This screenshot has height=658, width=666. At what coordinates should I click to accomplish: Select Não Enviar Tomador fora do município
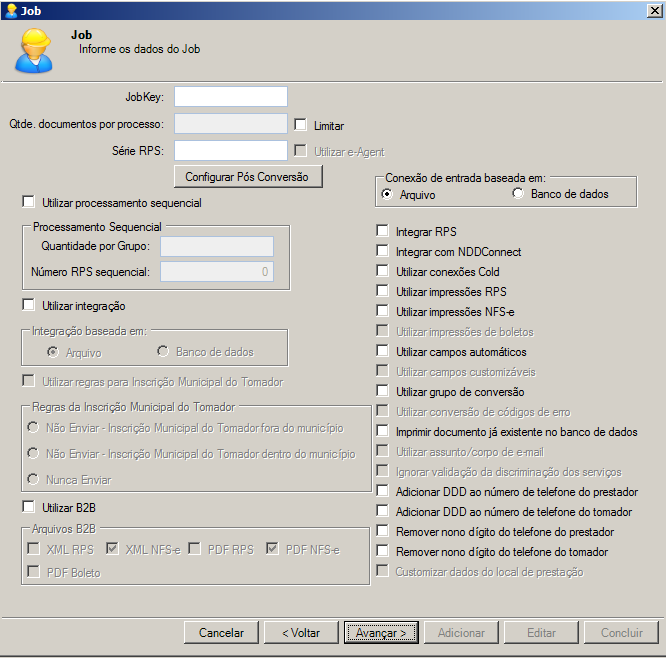coord(33,427)
